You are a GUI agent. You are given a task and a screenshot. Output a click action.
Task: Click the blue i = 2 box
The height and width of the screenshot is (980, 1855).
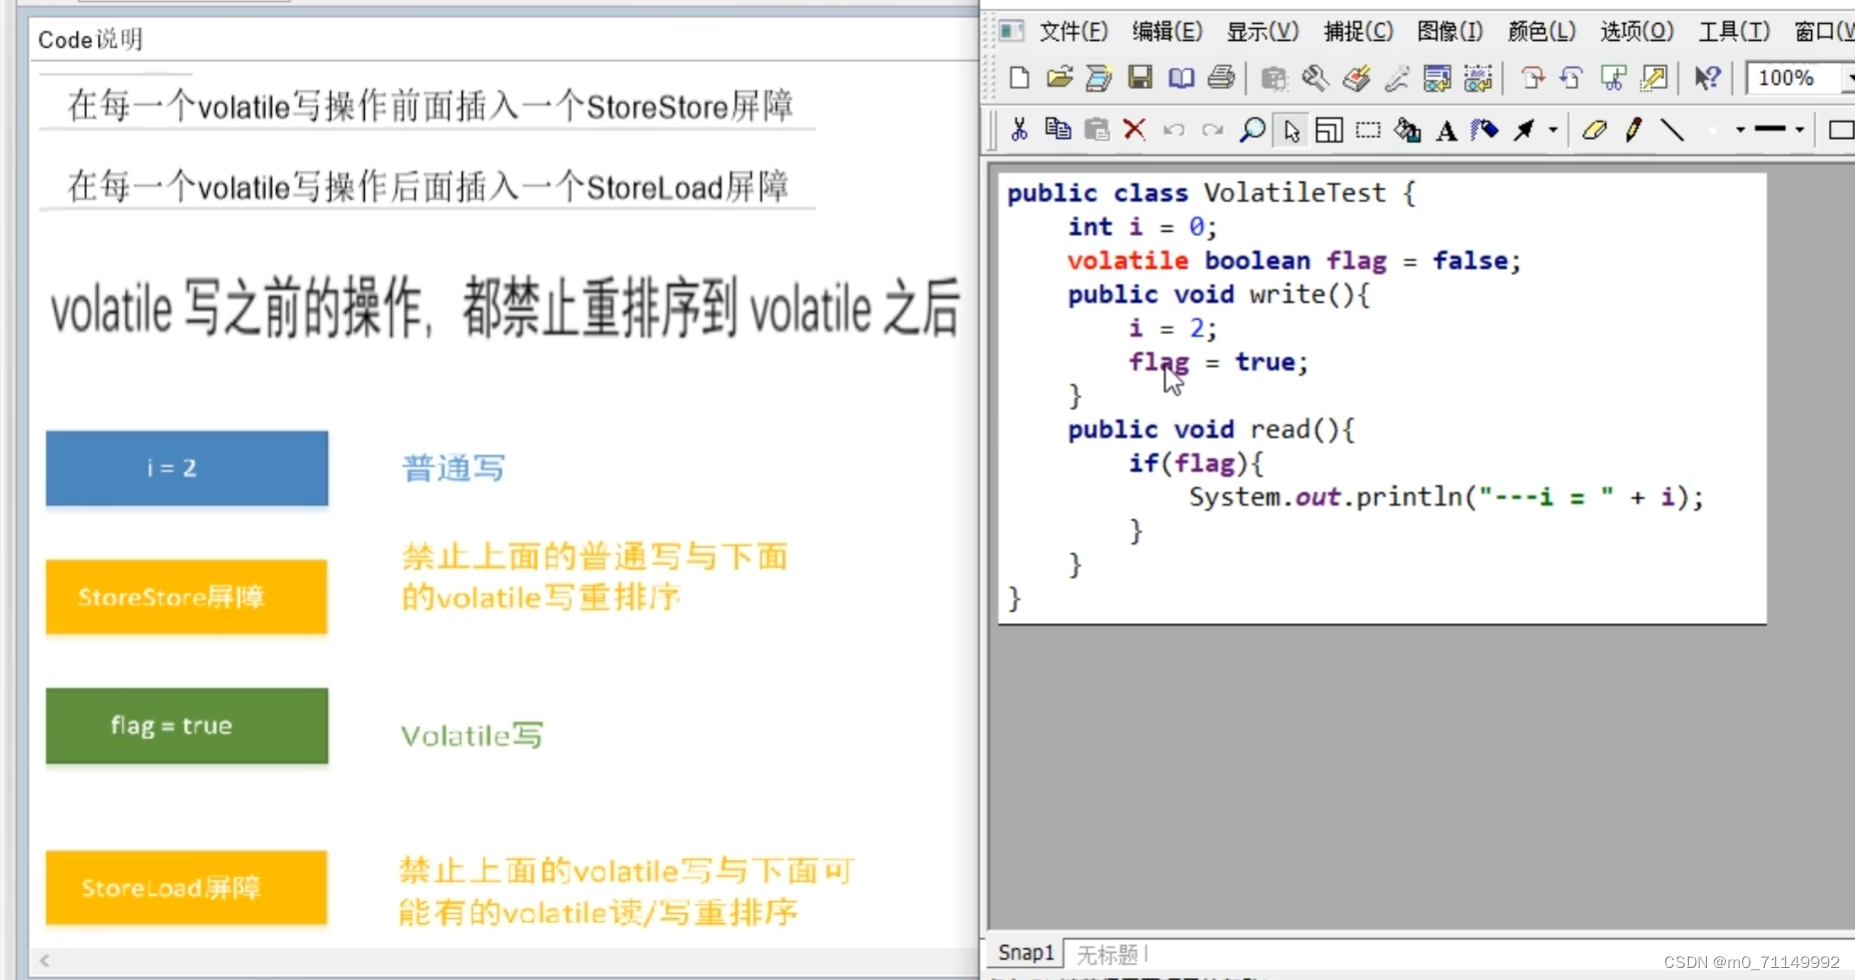point(187,468)
